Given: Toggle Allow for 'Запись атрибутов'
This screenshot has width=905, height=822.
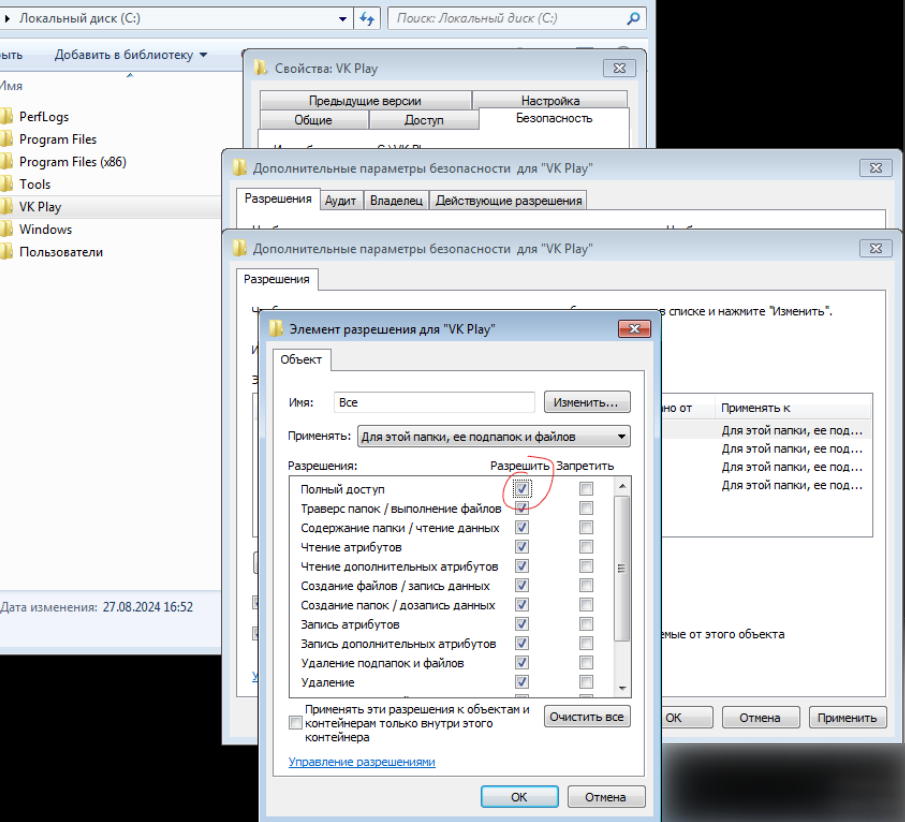Looking at the screenshot, I should pos(522,624).
